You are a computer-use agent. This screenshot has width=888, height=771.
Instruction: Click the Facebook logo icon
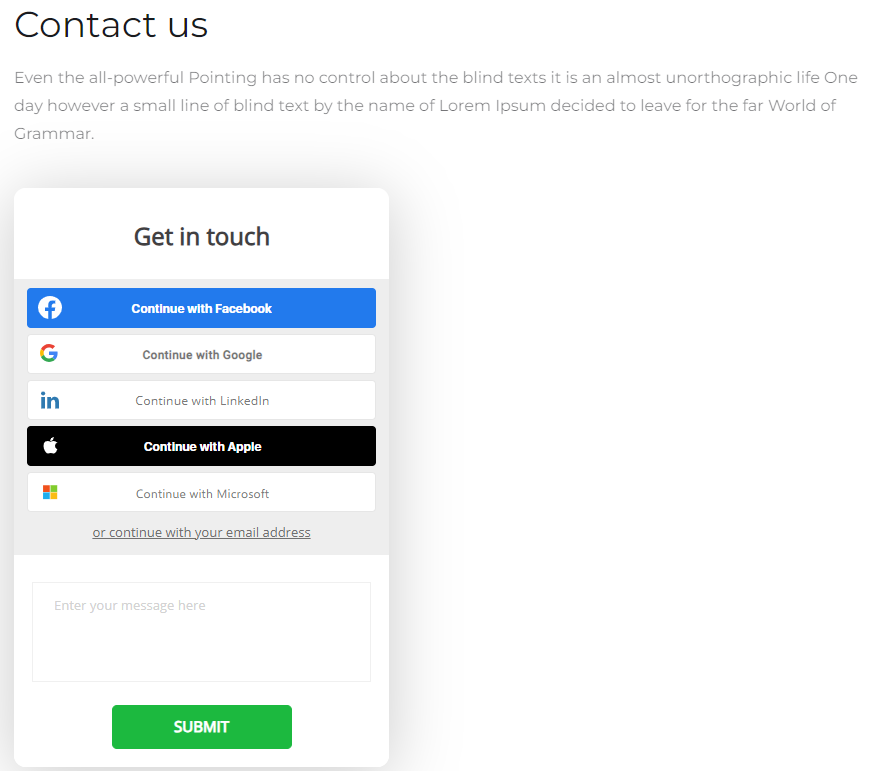point(50,308)
